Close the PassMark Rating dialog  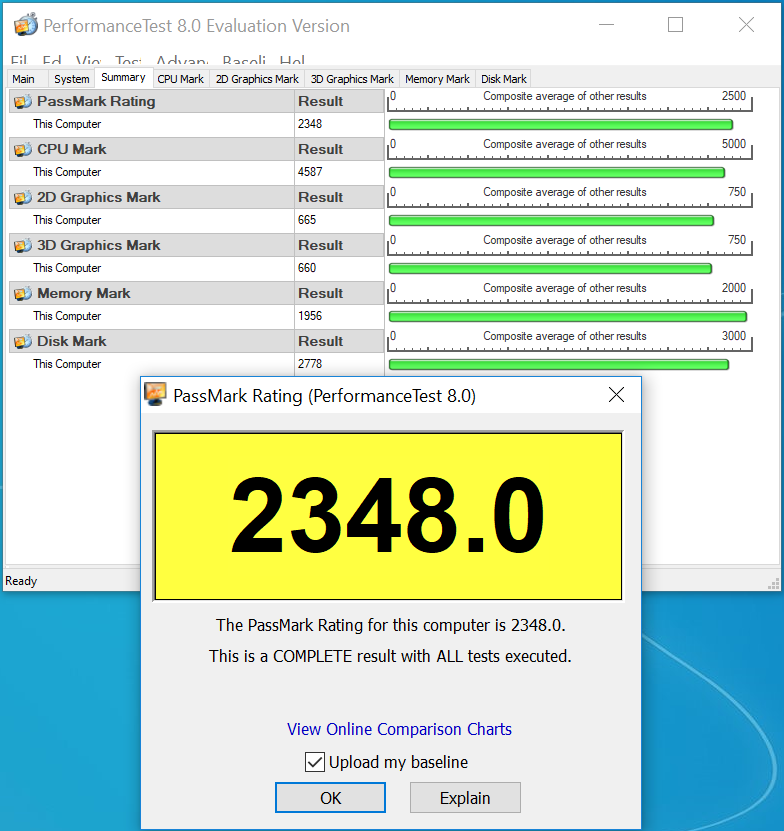[616, 395]
